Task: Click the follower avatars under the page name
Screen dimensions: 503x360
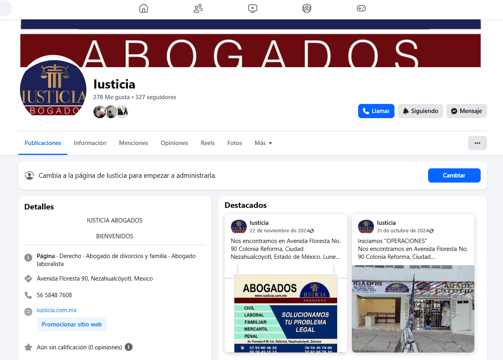Action: pos(111,111)
